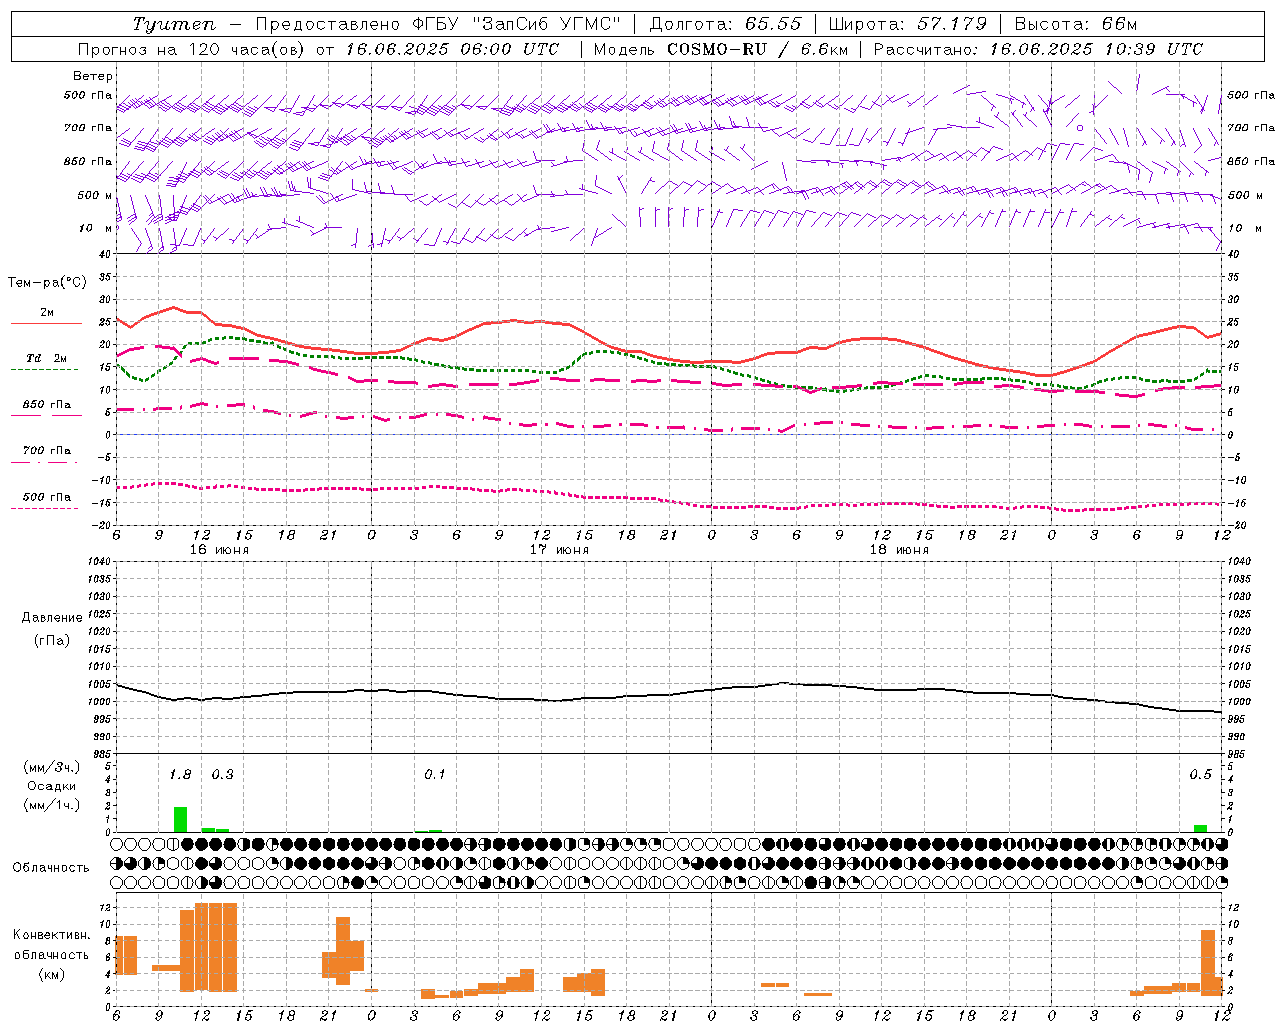Click the 'Тем-ра(°C)' axis label
The image size is (1280, 1024).
(x=47, y=283)
